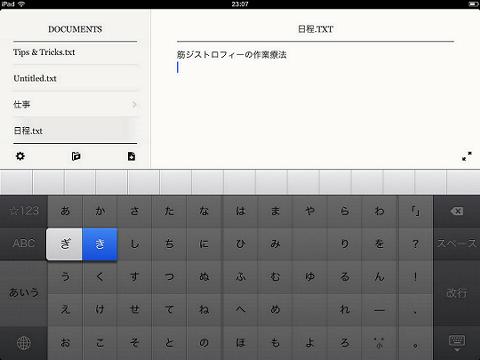The width and height of the screenshot is (480, 360).
Task: Tap the 日程.TXT document title
Action: point(315,29)
